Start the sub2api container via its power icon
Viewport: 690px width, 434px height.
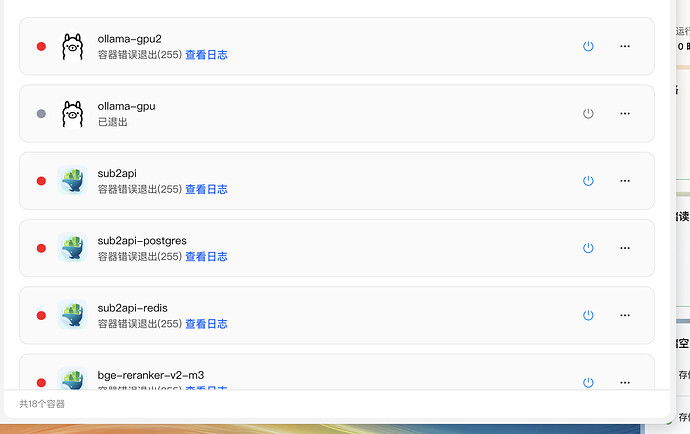[588, 181]
